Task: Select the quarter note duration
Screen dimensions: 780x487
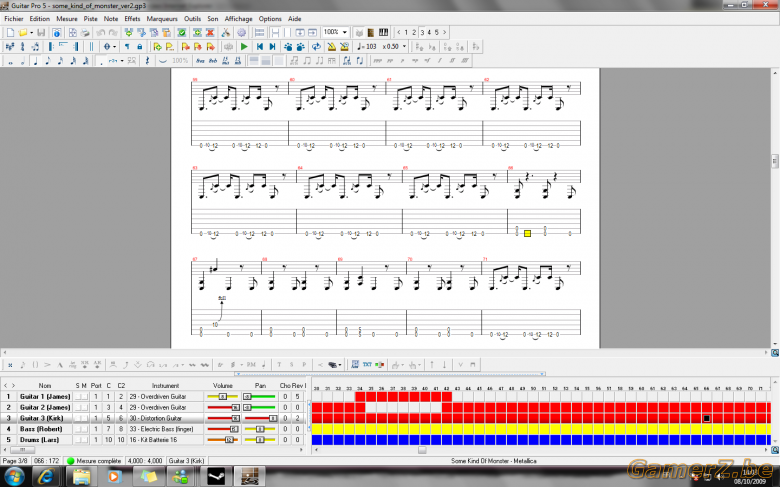Action: 35,61
